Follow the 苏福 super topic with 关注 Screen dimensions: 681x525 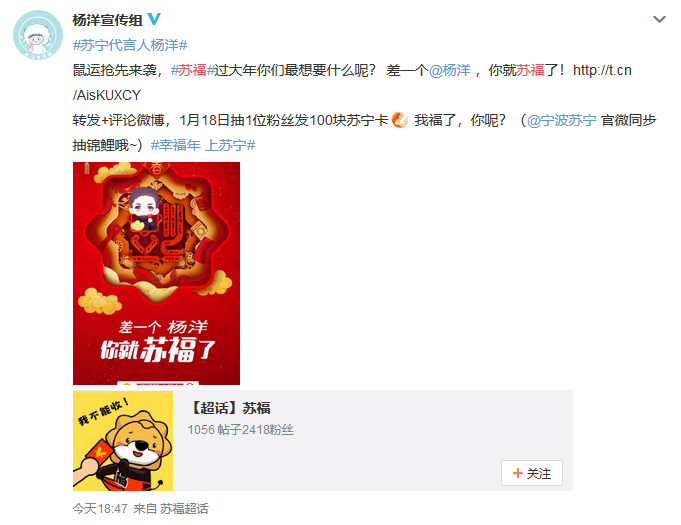click(x=532, y=473)
